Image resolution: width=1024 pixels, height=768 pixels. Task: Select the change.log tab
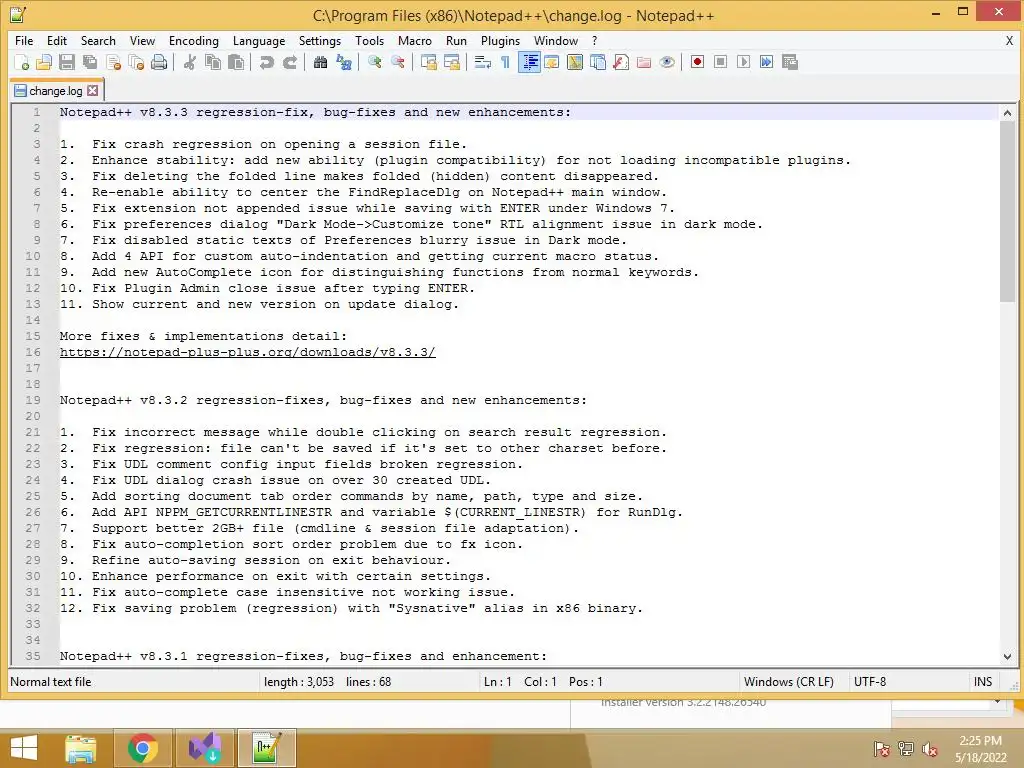(x=57, y=91)
